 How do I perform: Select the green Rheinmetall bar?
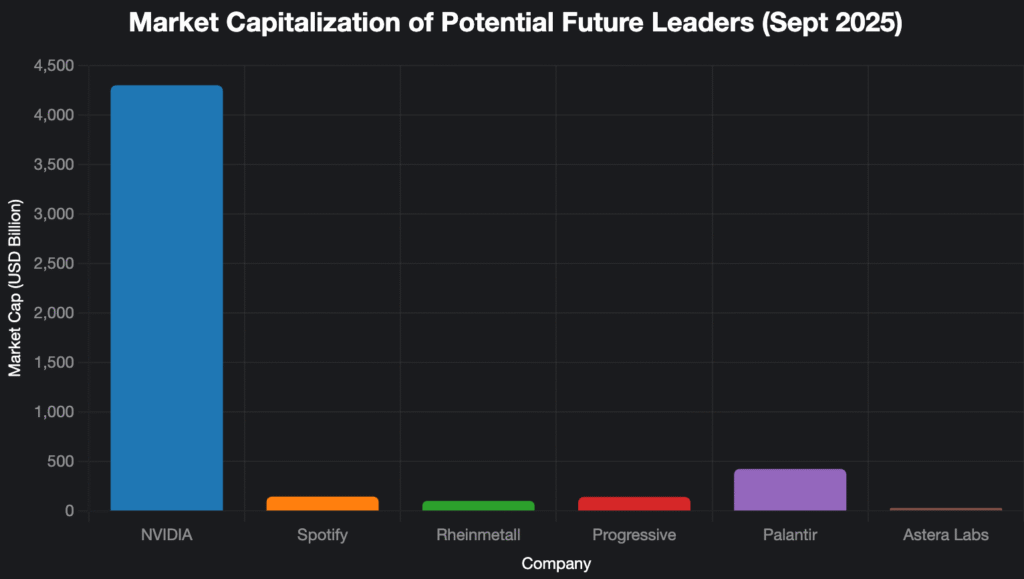pyautogui.click(x=478, y=506)
